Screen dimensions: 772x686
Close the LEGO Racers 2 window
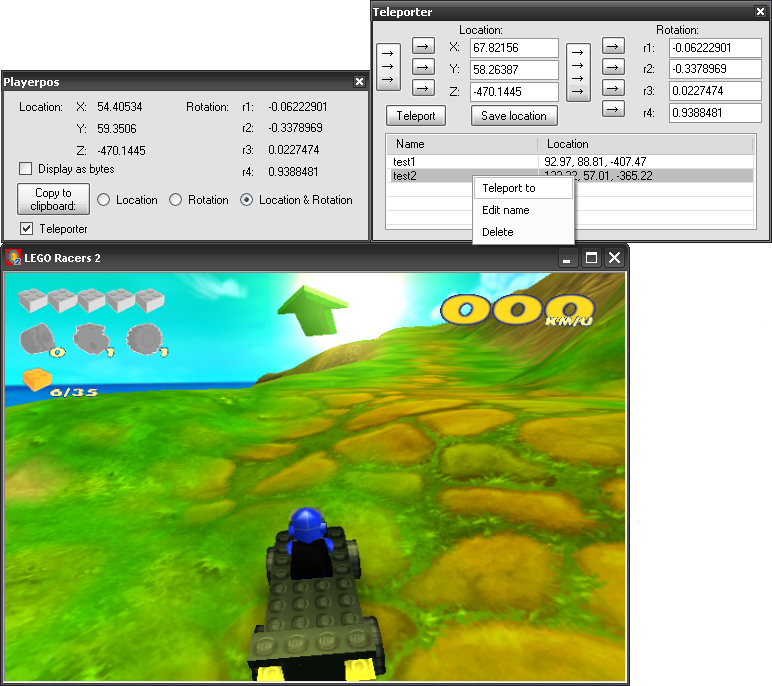(614, 258)
